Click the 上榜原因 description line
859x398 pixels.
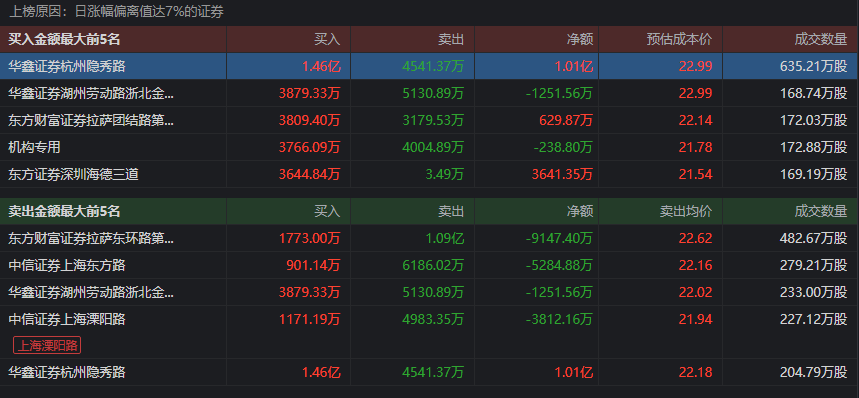click(117, 11)
